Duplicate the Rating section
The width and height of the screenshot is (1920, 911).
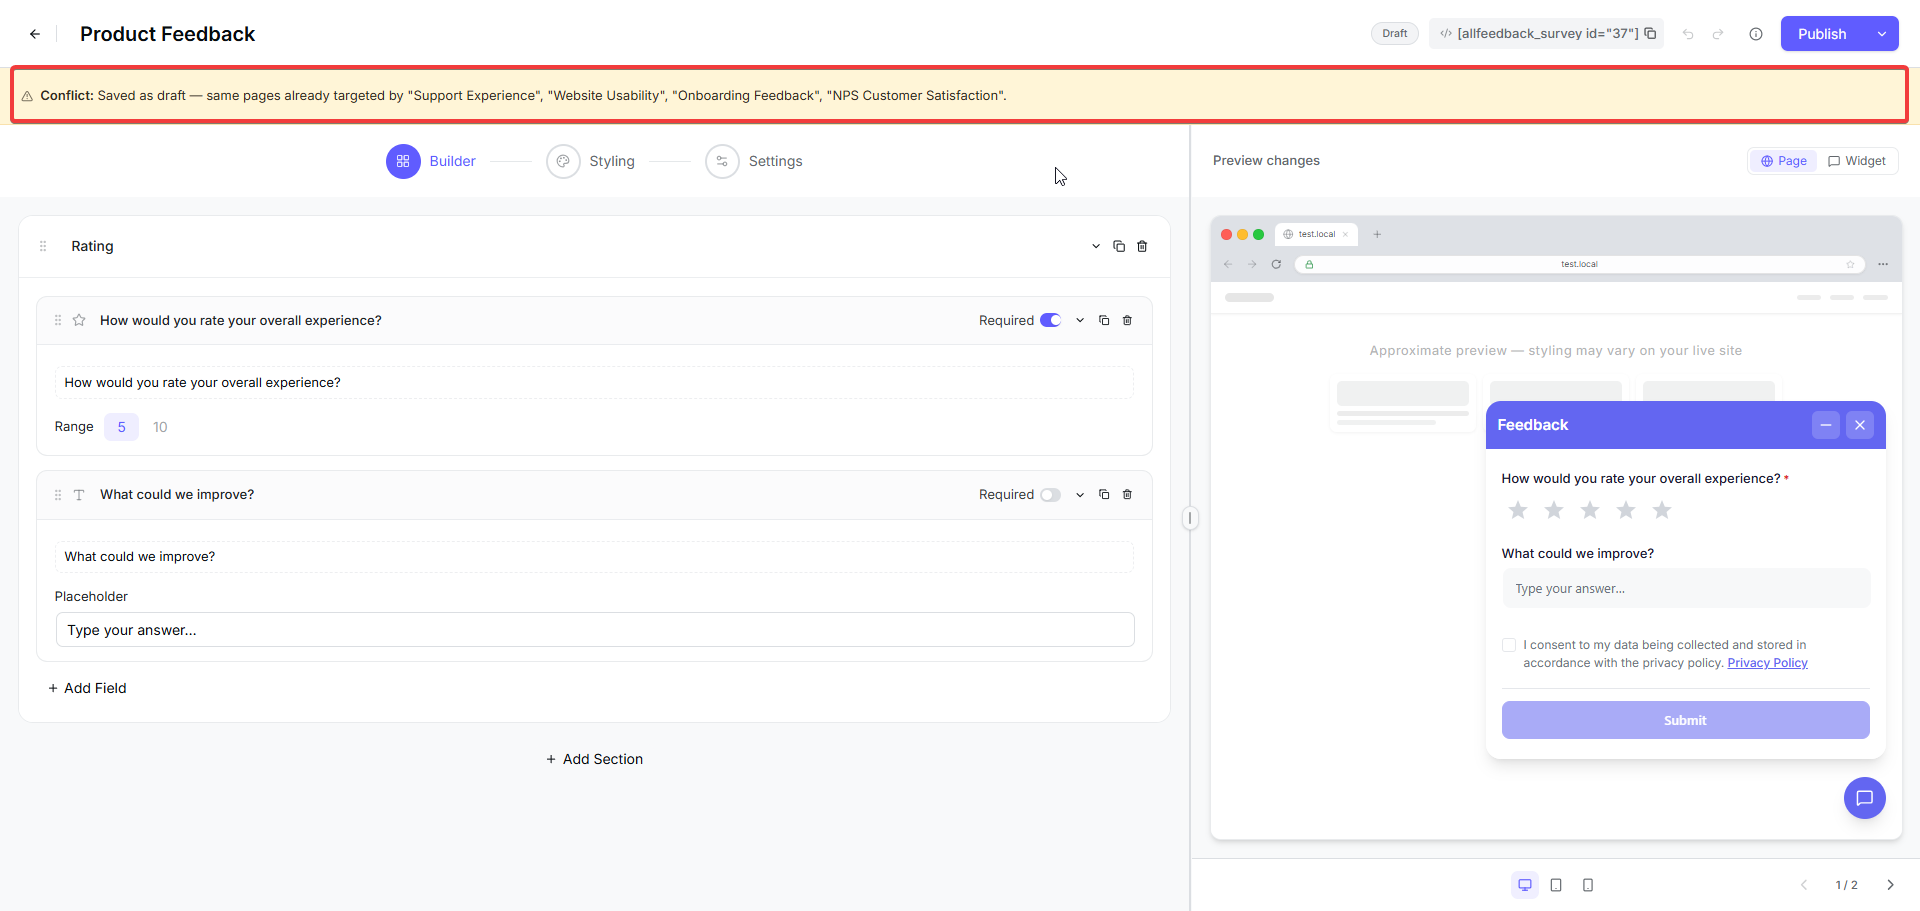pos(1119,246)
